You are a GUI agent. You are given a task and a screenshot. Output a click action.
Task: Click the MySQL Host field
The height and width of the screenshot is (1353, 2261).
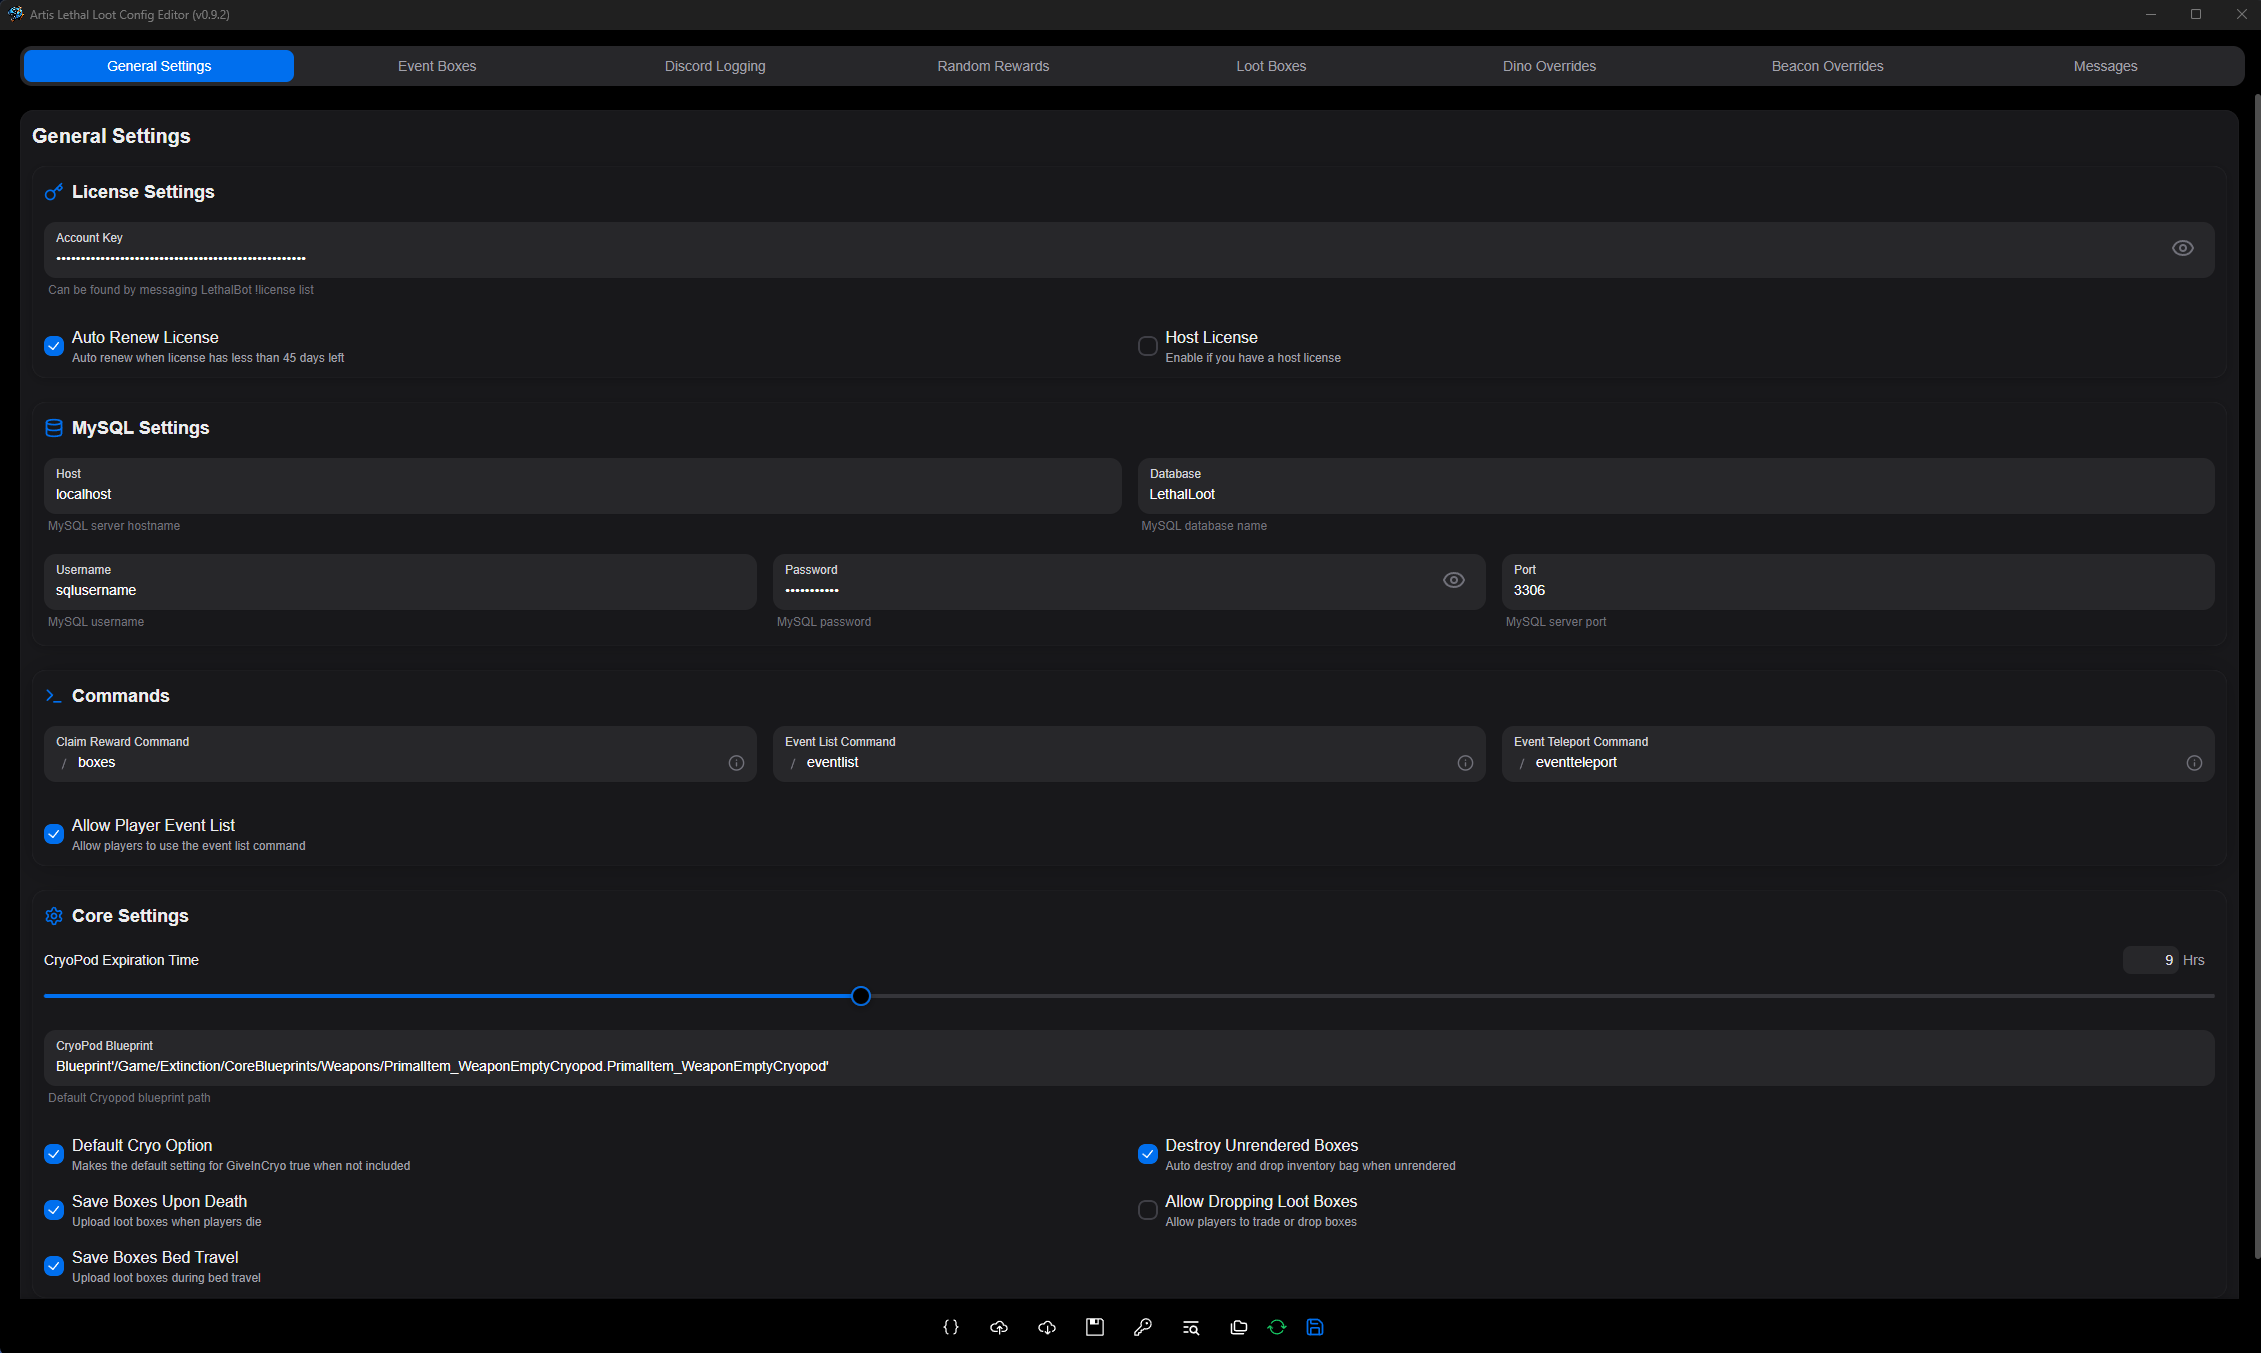click(x=582, y=486)
